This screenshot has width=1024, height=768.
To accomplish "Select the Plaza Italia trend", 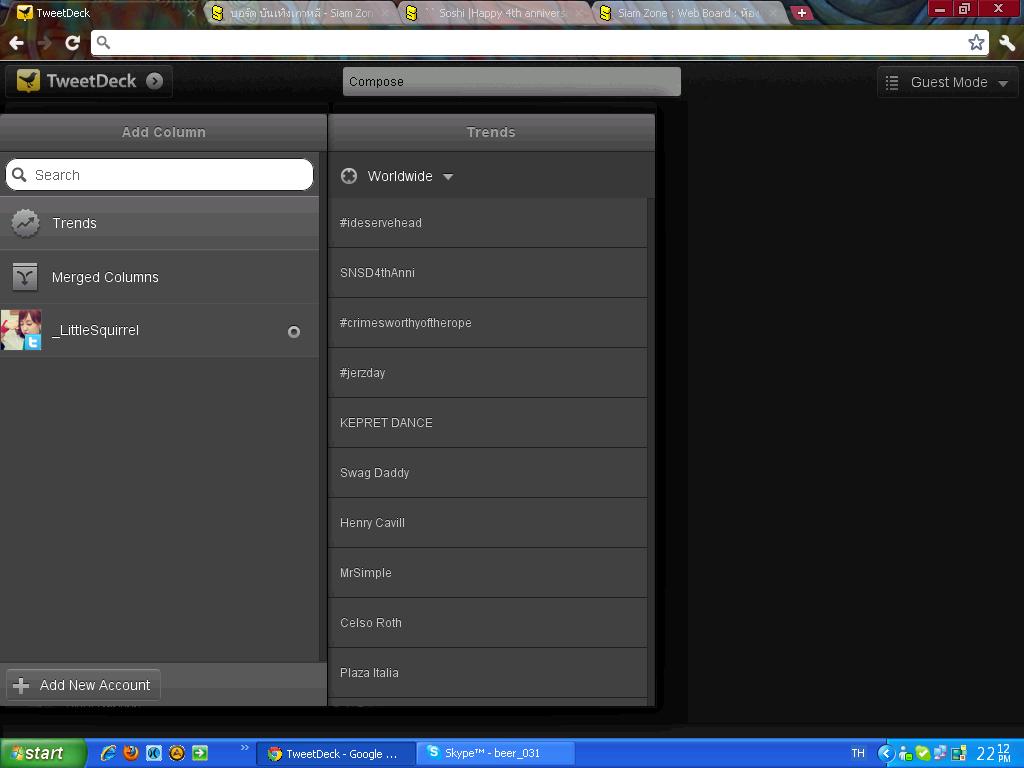I will pyautogui.click(x=487, y=673).
